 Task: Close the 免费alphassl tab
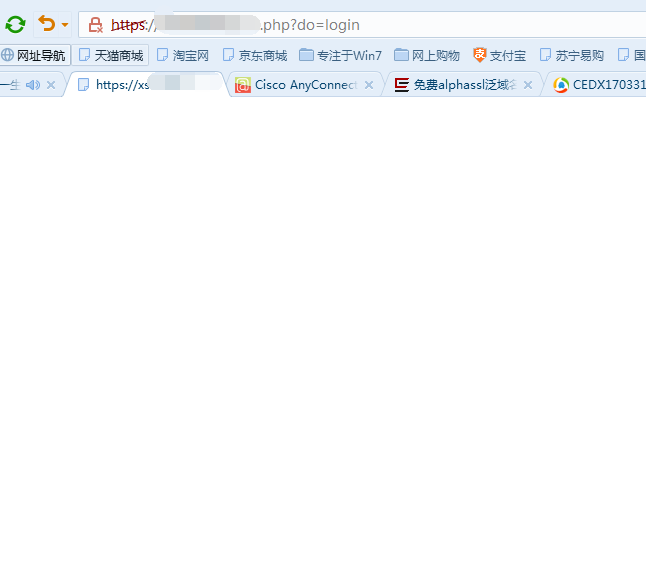tap(528, 85)
